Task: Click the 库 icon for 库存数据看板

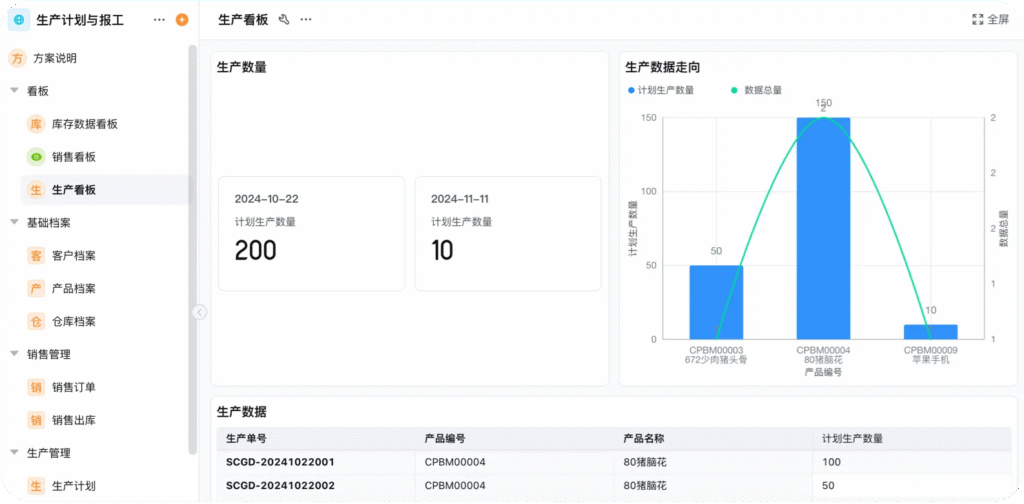Action: pyautogui.click(x=36, y=124)
